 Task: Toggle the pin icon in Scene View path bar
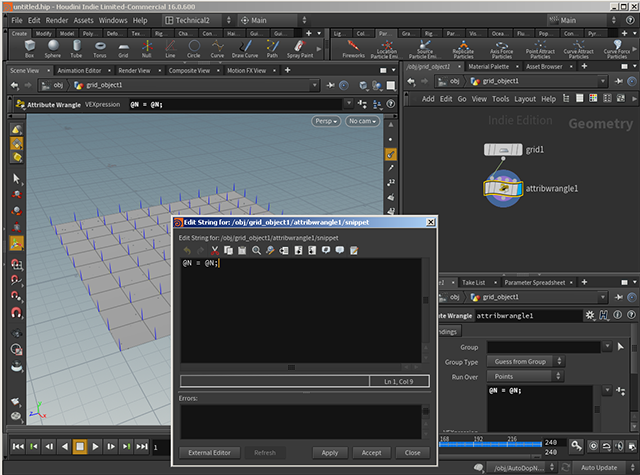point(330,85)
